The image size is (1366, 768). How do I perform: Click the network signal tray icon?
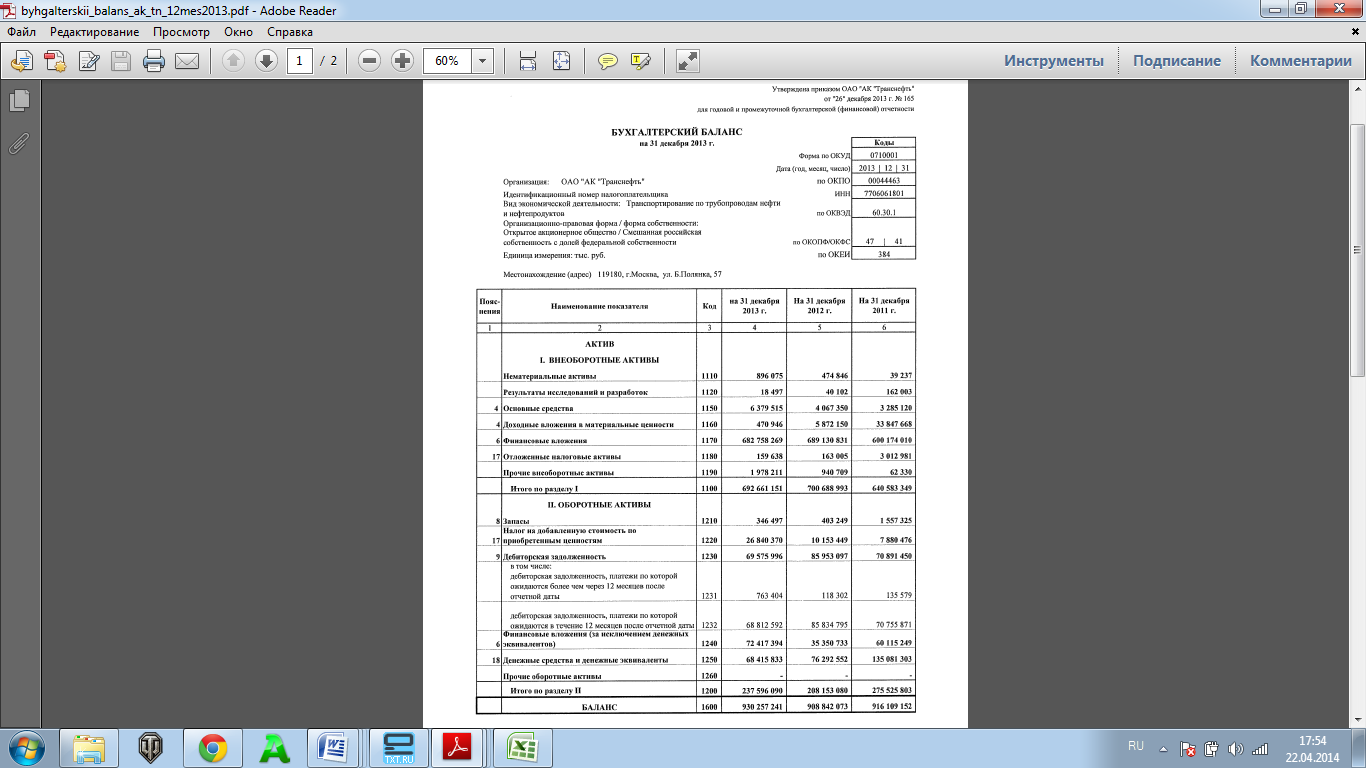tap(1261, 748)
